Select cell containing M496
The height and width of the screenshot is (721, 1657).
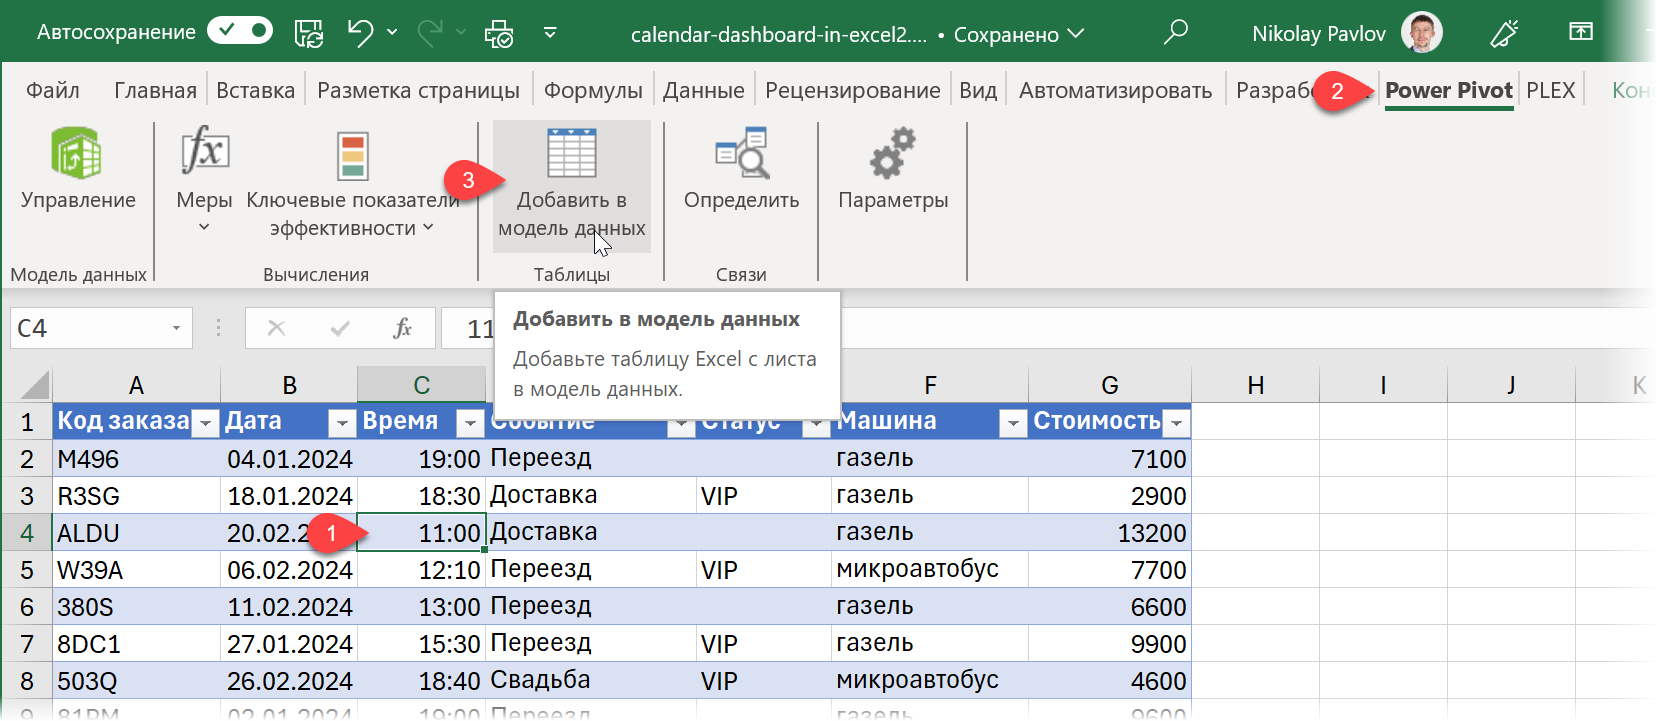tap(136, 459)
